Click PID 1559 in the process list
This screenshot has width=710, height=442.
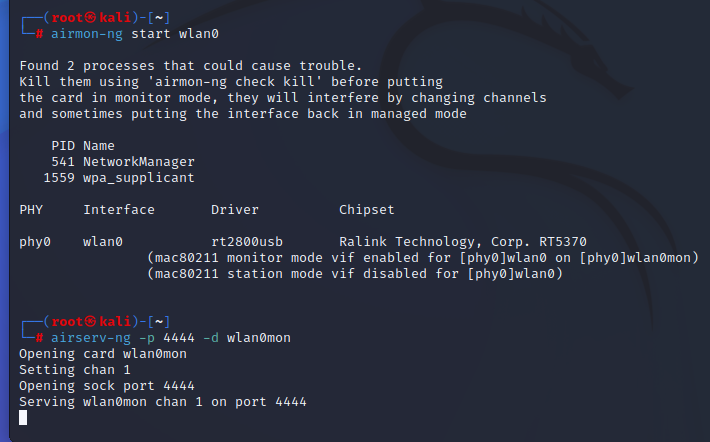tap(59, 178)
